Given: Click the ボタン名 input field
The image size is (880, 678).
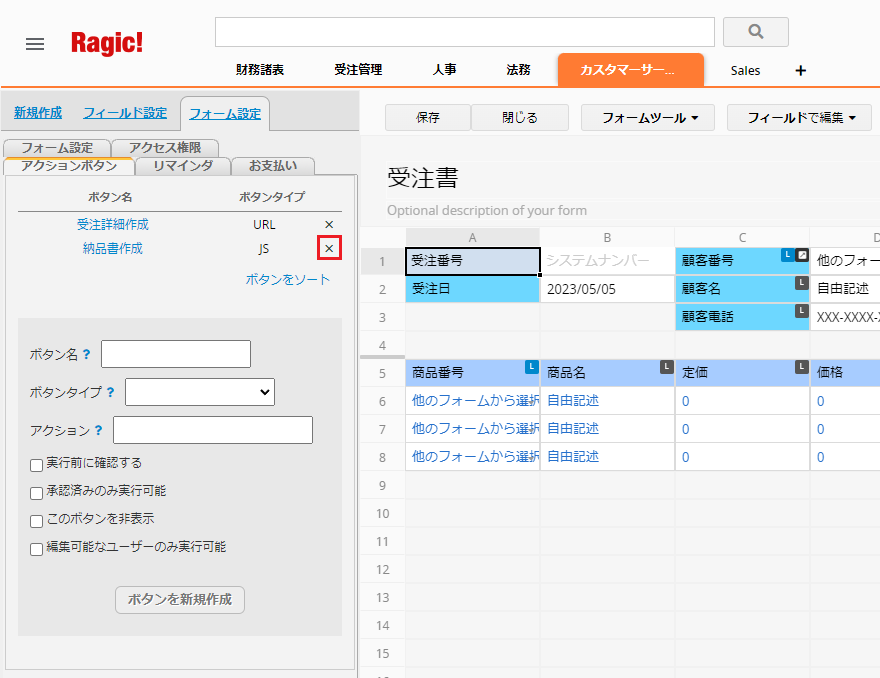Looking at the screenshot, I should [x=176, y=354].
